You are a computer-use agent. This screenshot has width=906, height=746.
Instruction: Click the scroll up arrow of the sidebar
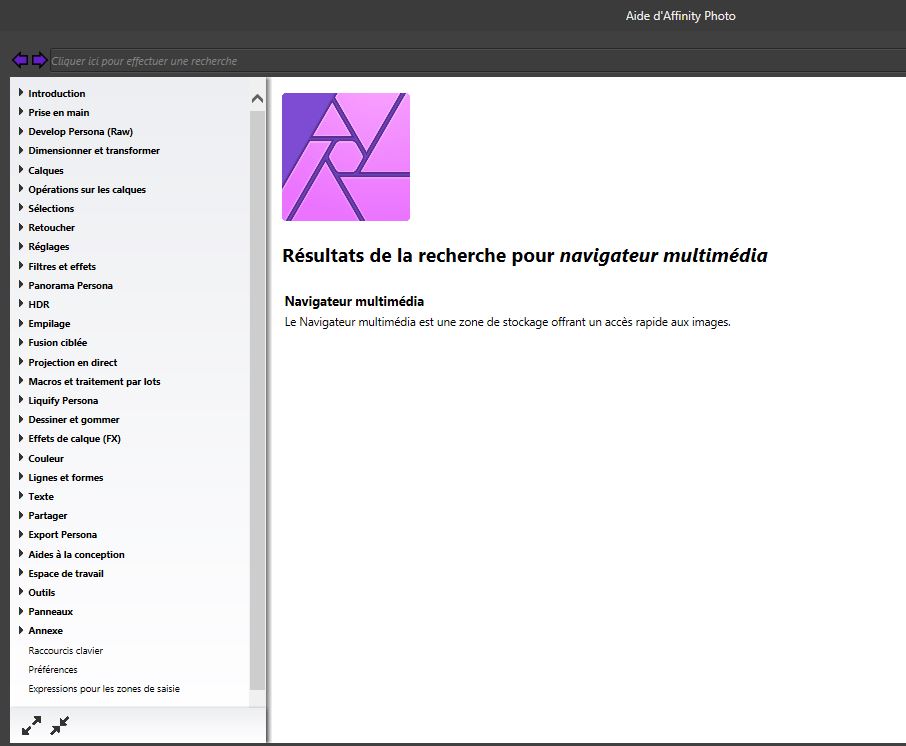[257, 99]
